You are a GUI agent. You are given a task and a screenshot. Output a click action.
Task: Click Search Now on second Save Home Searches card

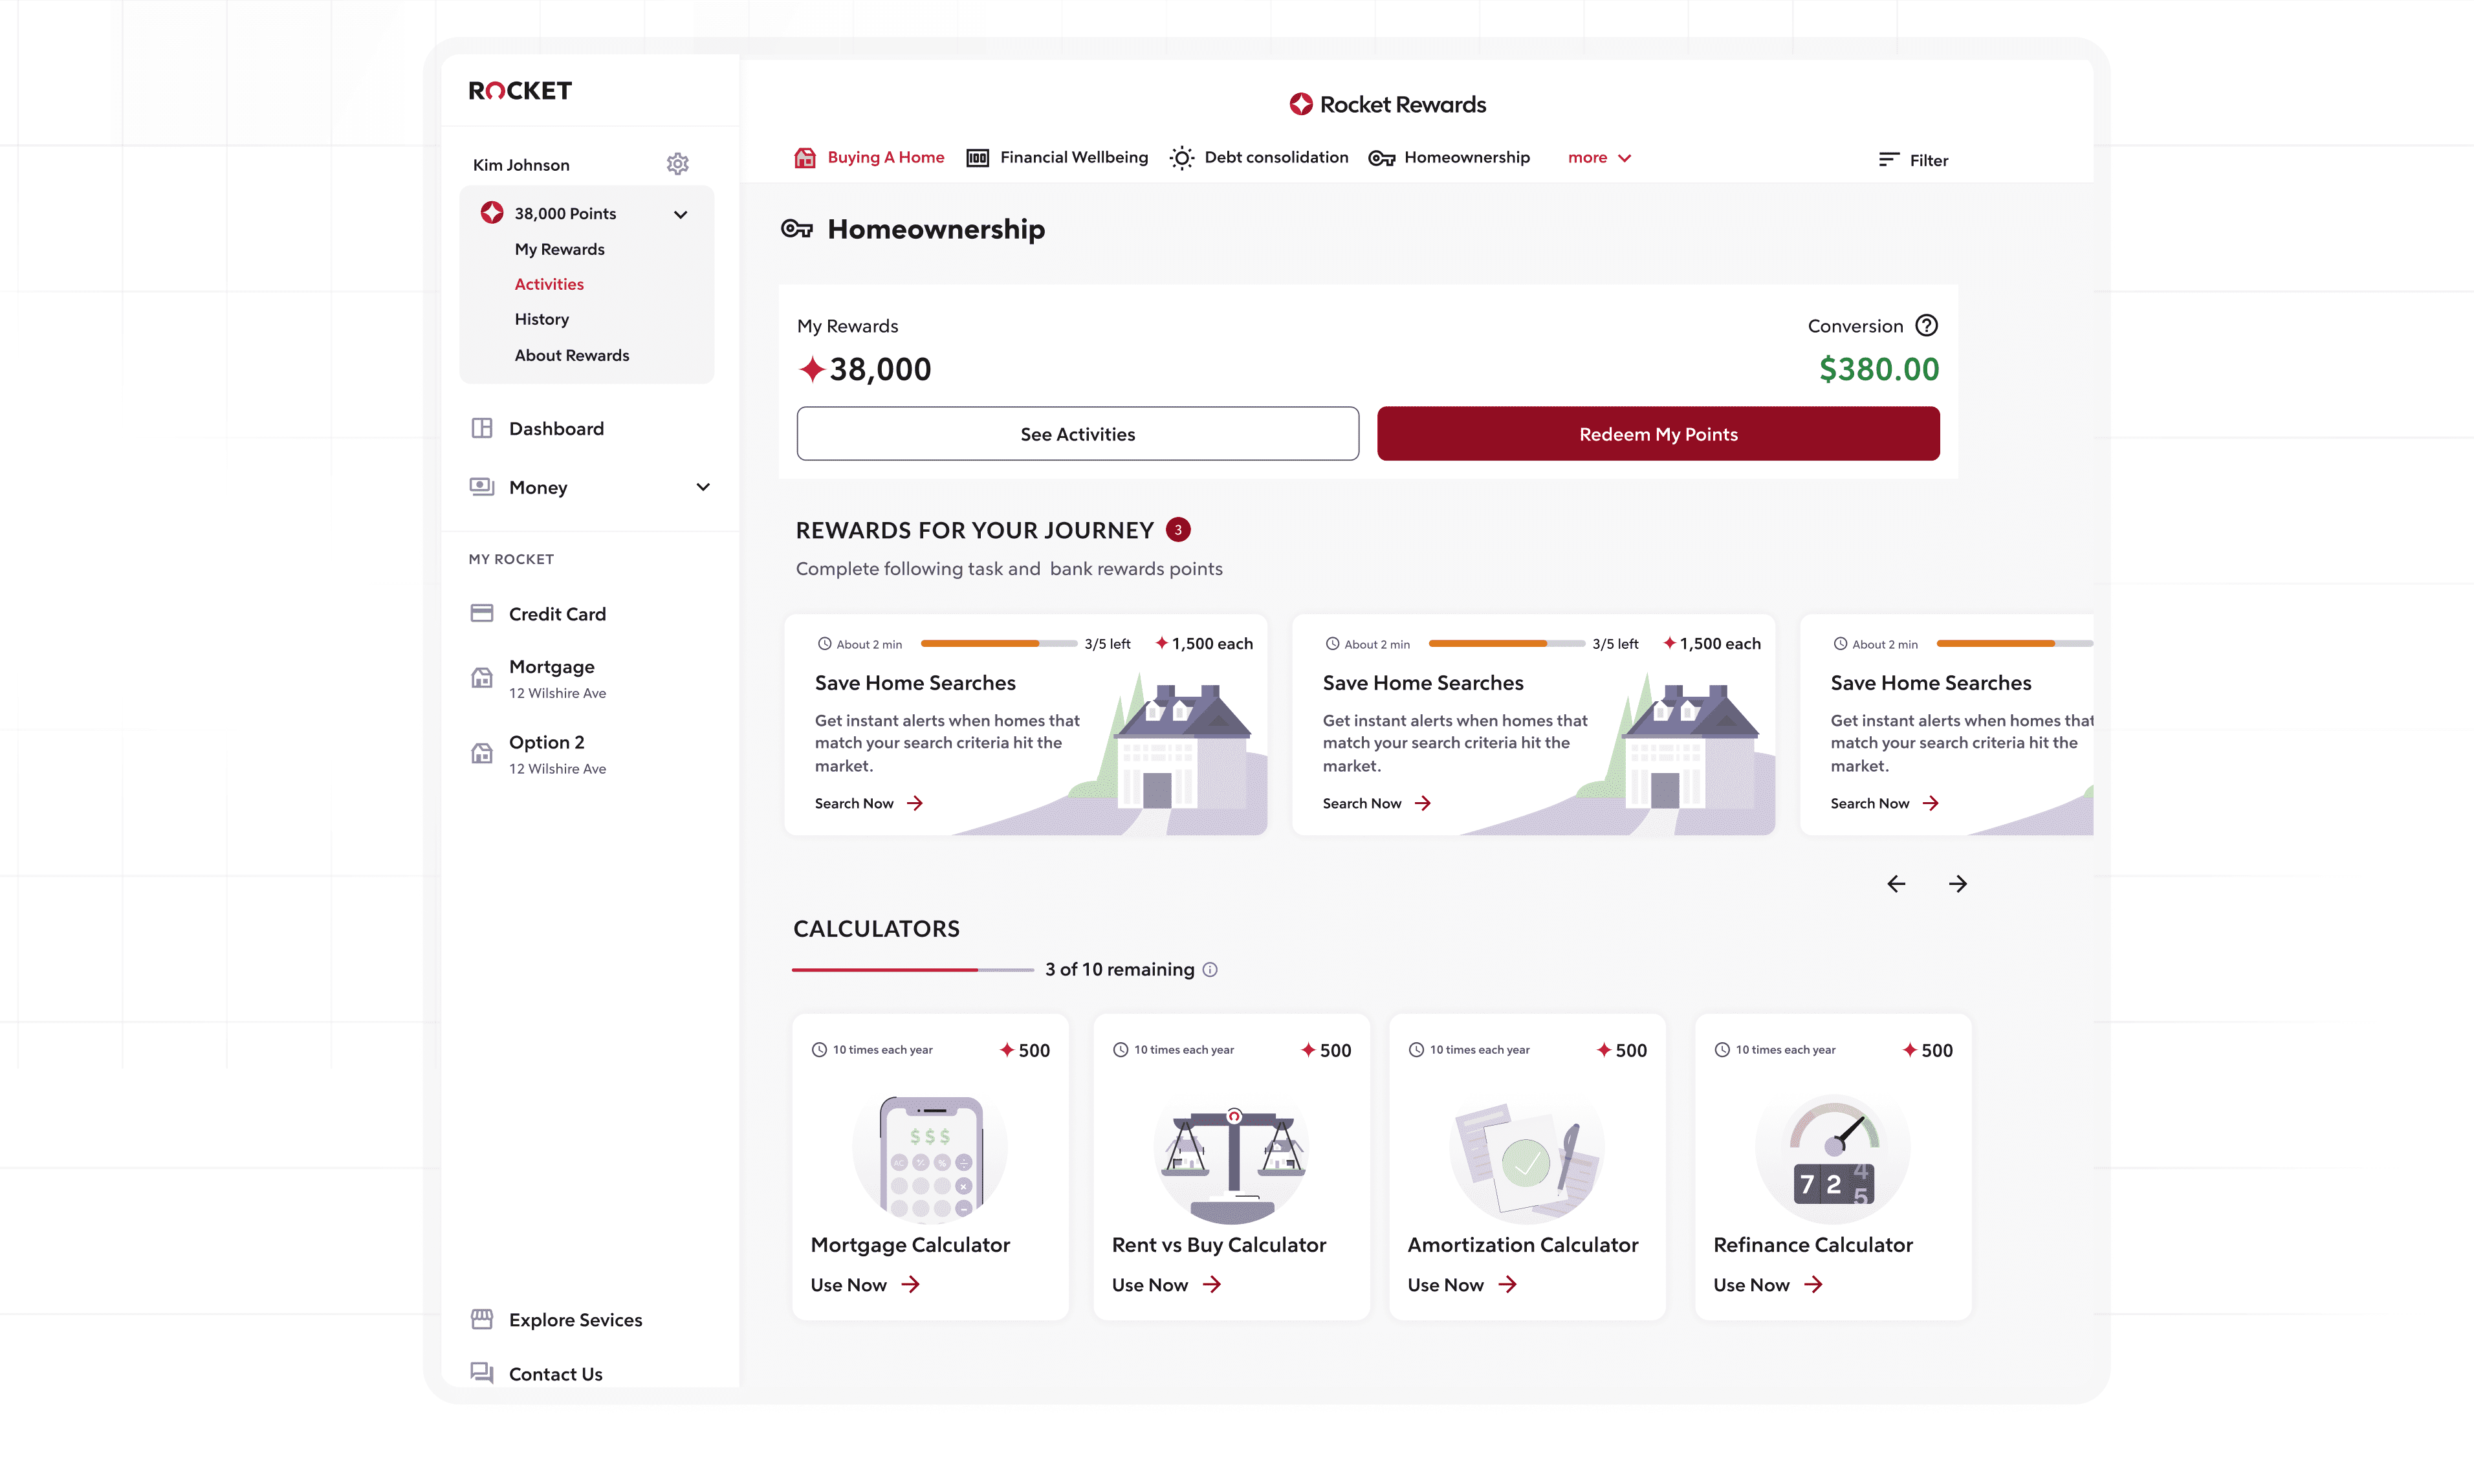point(1377,804)
